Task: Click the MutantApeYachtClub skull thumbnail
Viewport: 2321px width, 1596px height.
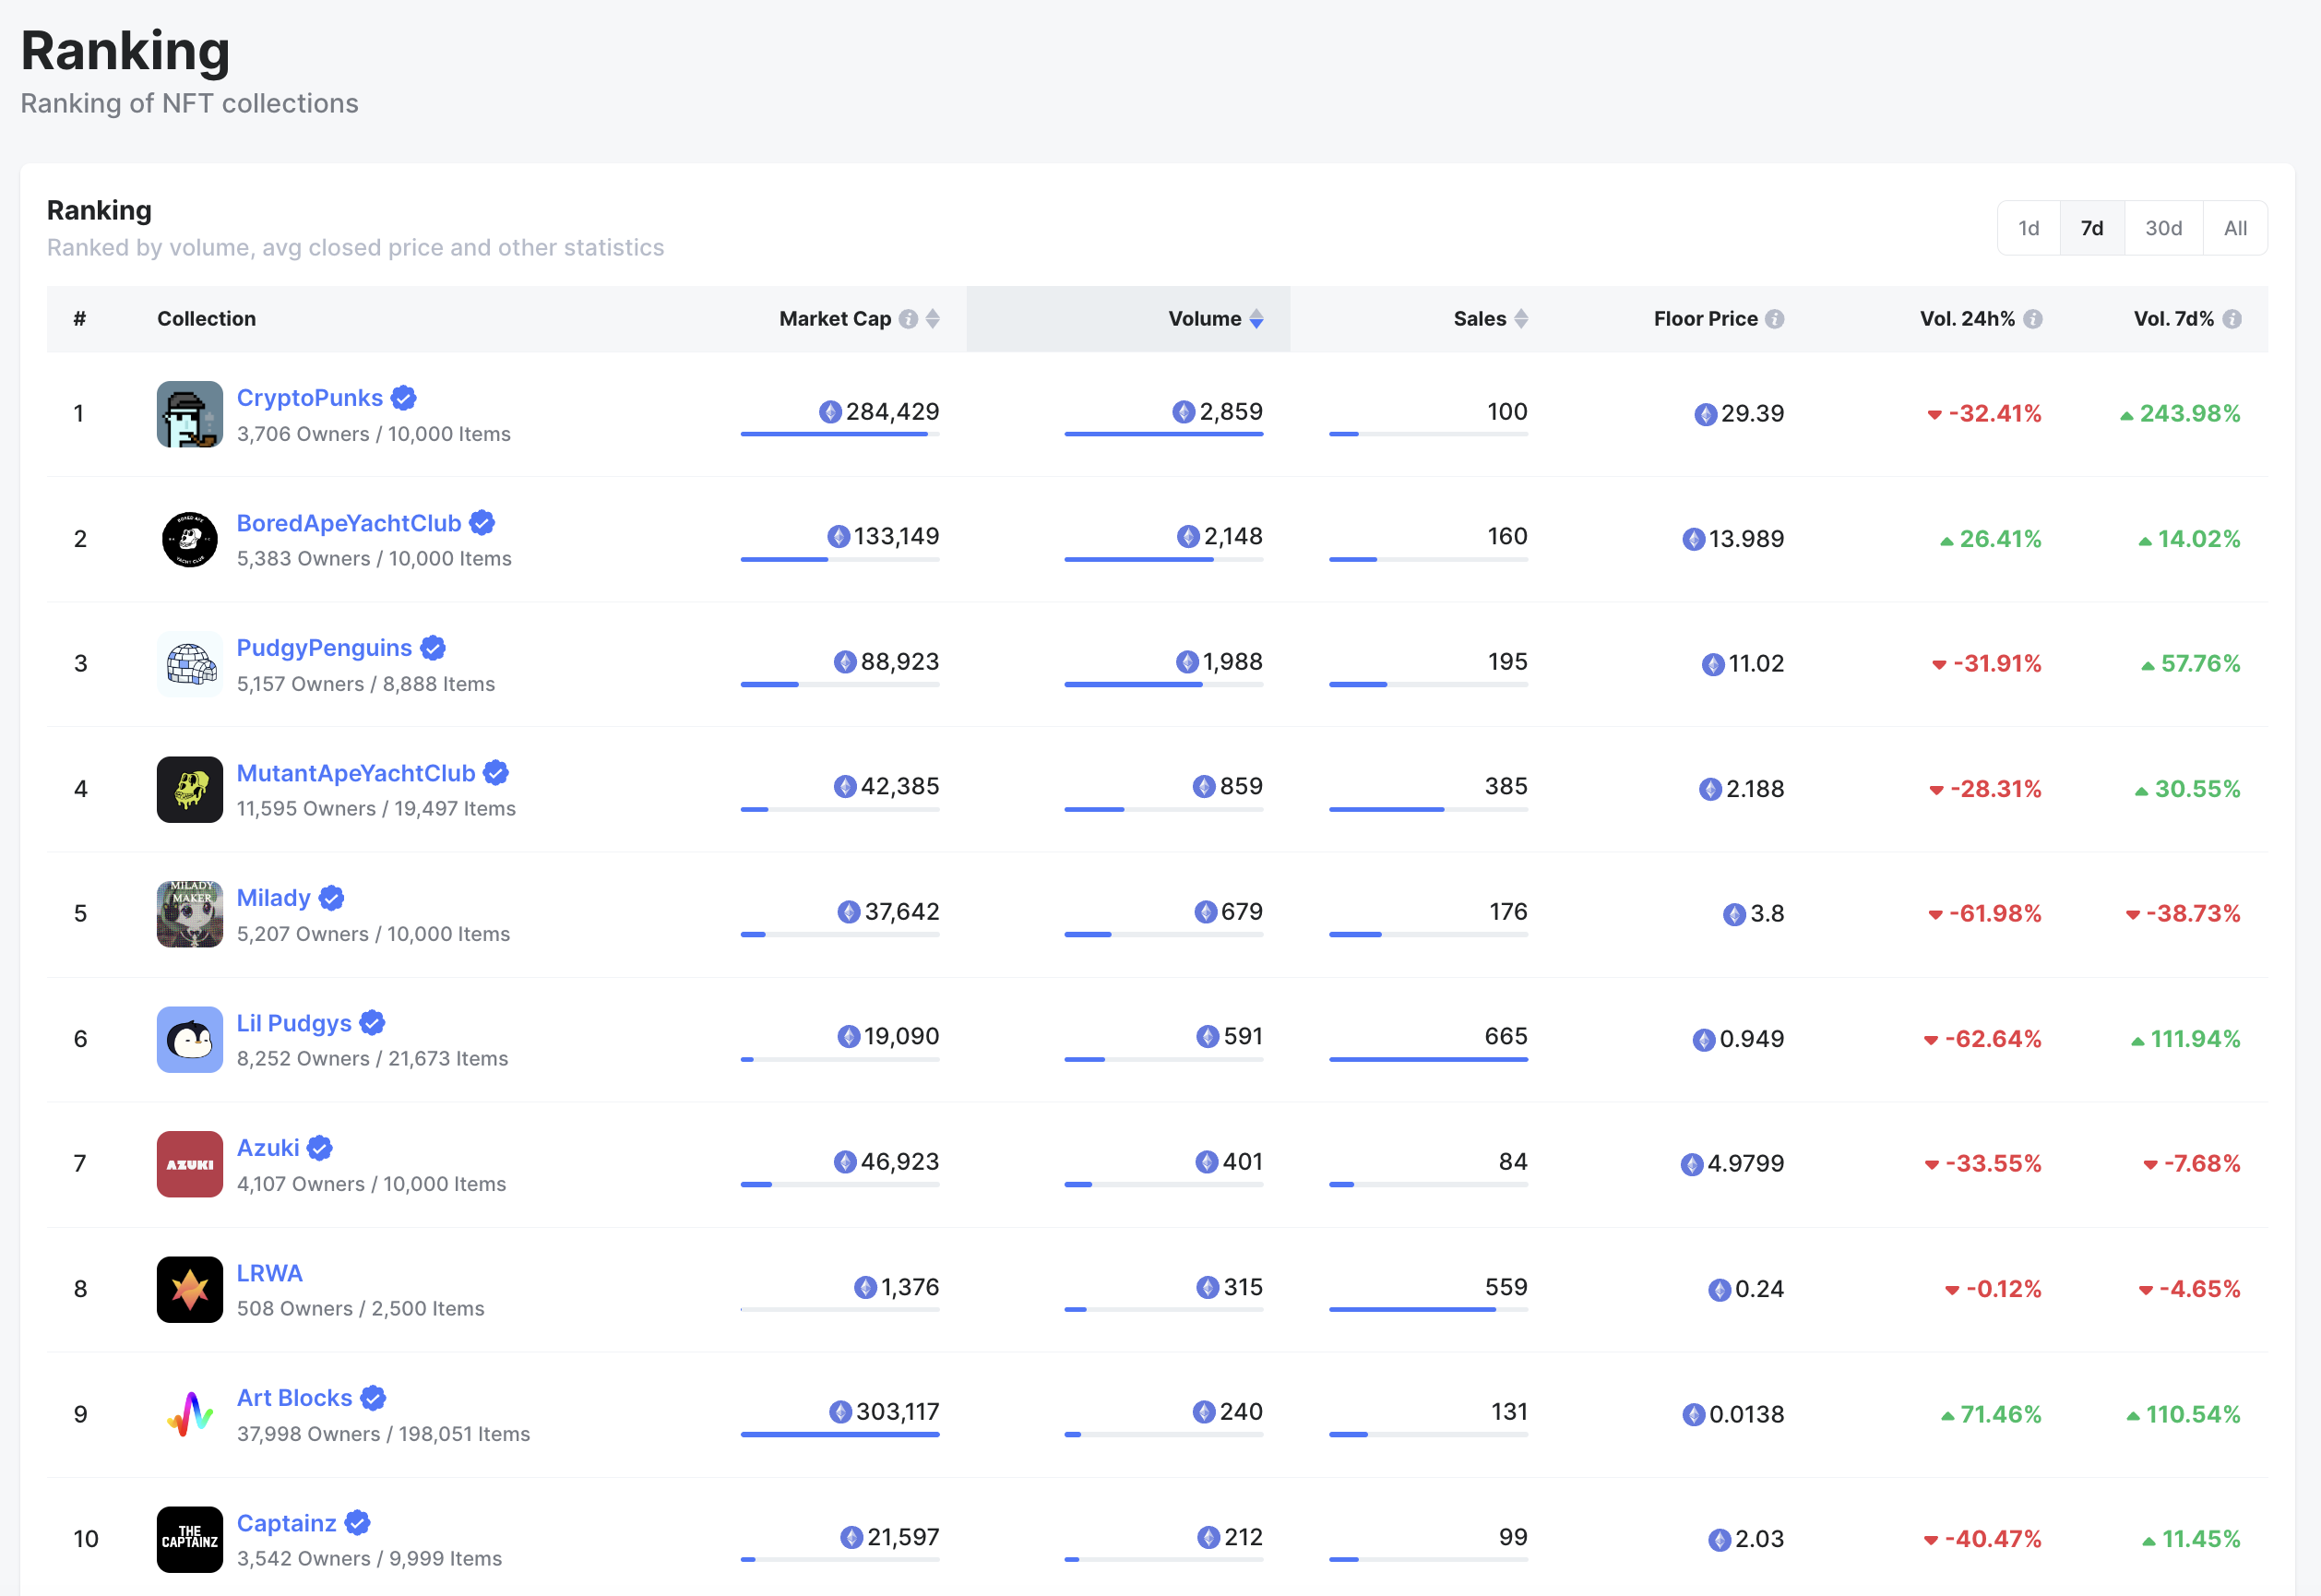Action: click(x=190, y=789)
